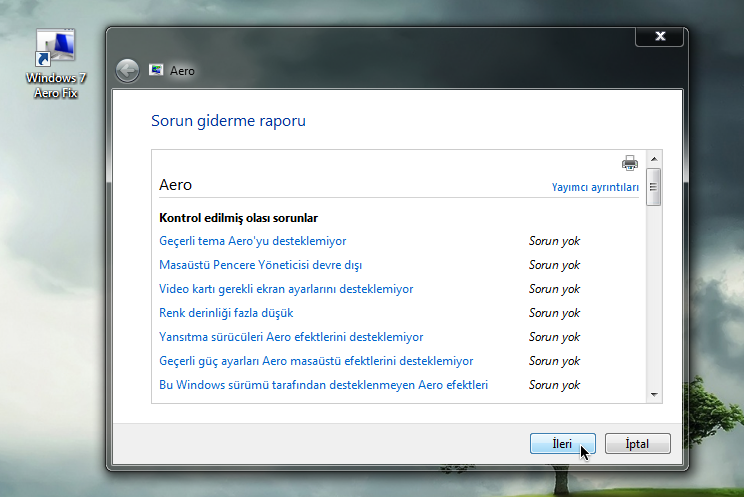Click the 'Aero' report section title
This screenshot has height=497, width=744.
click(x=175, y=185)
